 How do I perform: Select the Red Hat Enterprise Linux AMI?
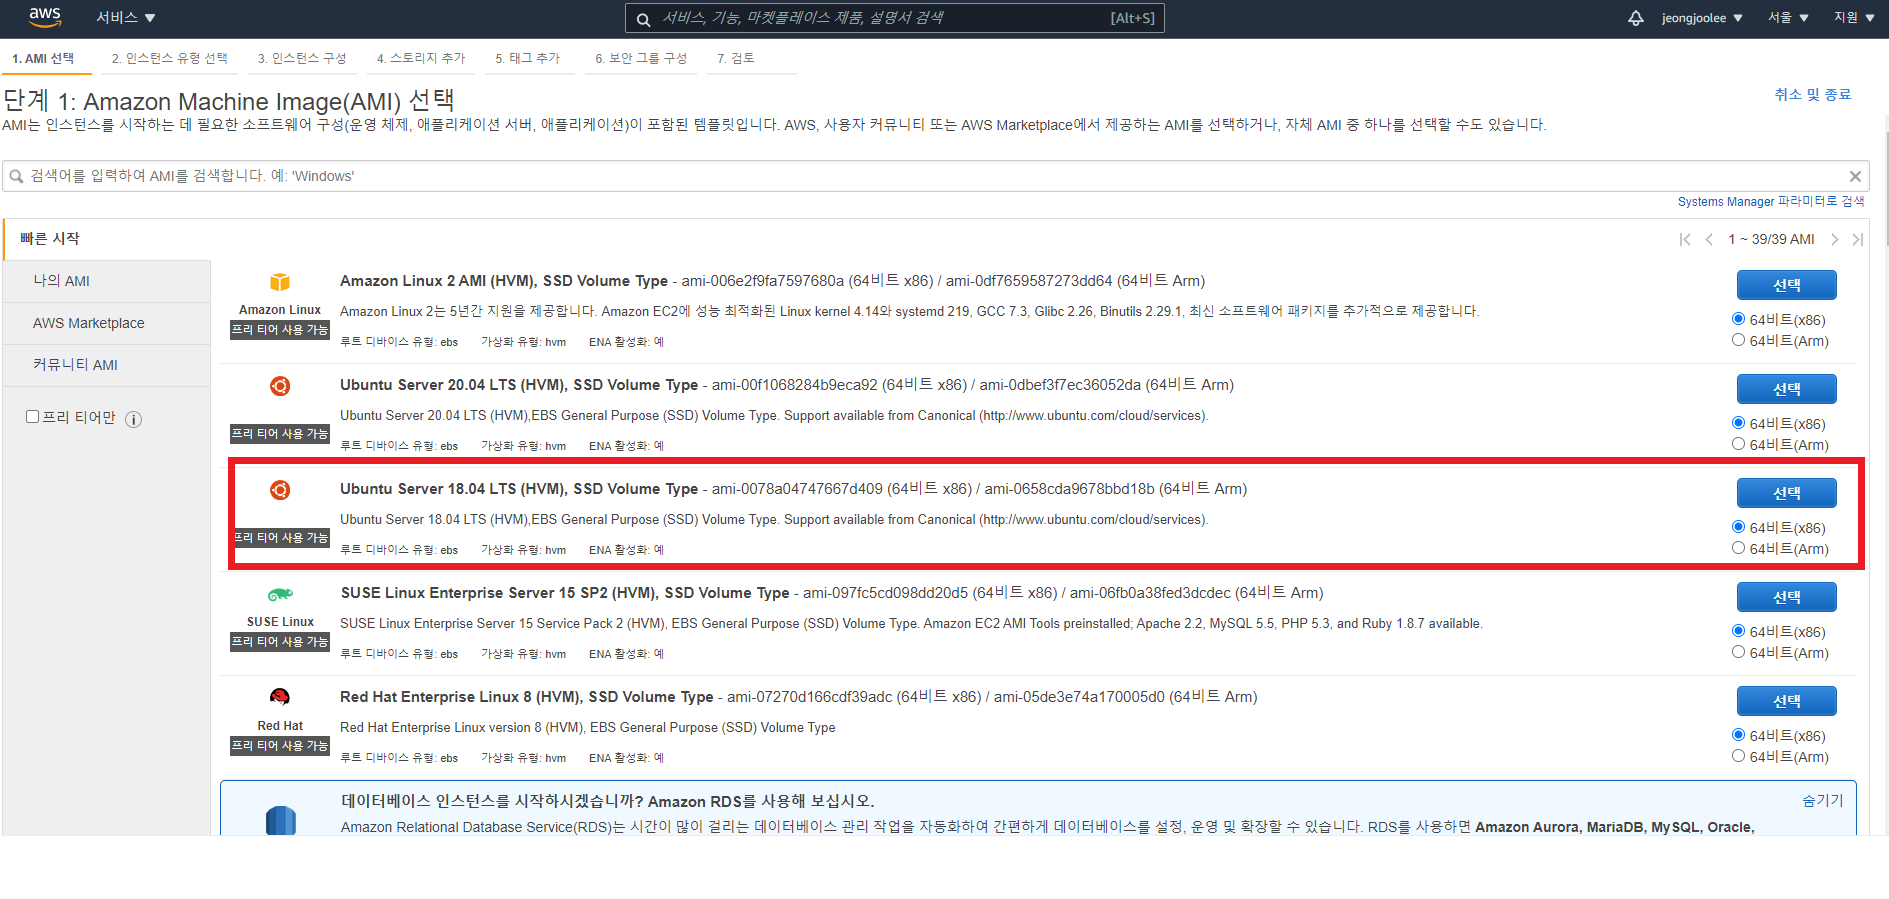1786,701
